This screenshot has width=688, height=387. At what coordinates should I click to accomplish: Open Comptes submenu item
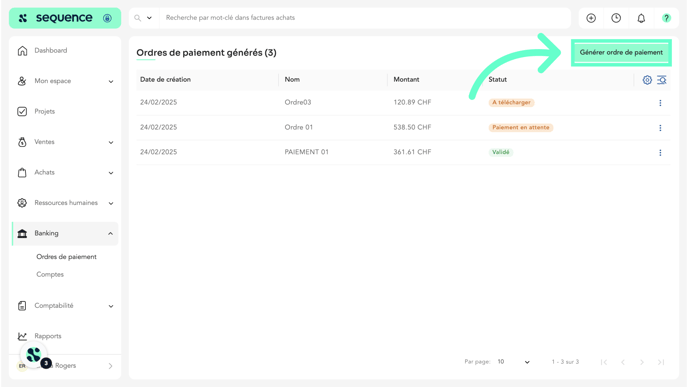pyautogui.click(x=50, y=274)
